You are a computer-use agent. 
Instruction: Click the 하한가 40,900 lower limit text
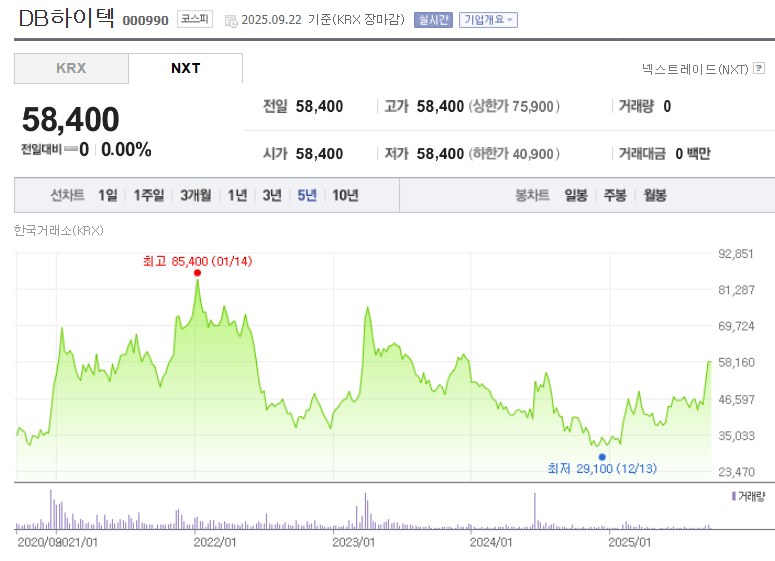(x=514, y=154)
